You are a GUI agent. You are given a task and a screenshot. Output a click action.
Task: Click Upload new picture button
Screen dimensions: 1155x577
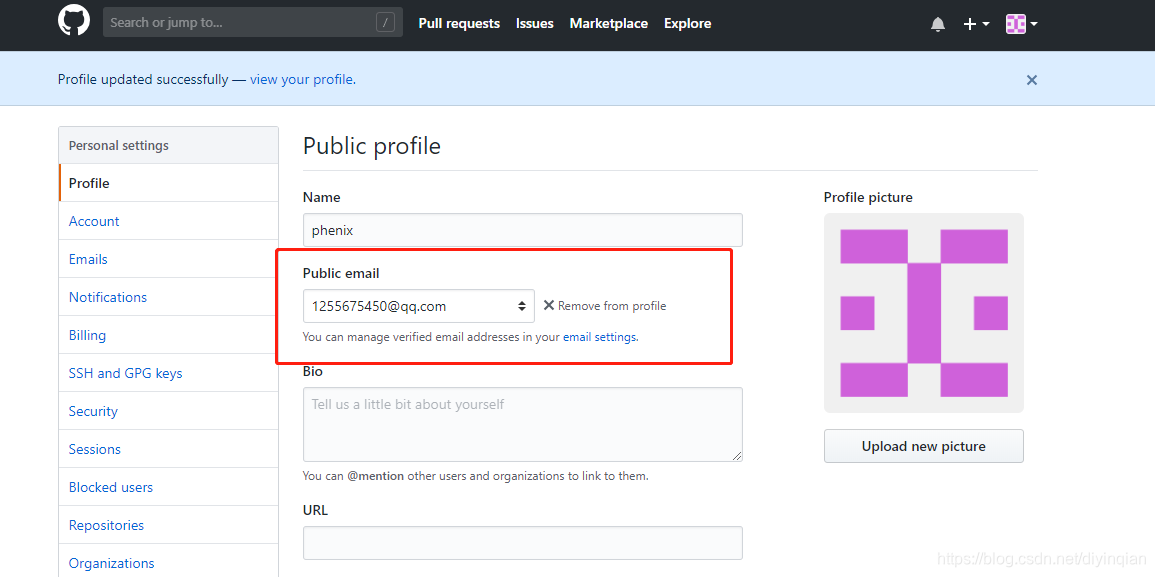pos(924,446)
